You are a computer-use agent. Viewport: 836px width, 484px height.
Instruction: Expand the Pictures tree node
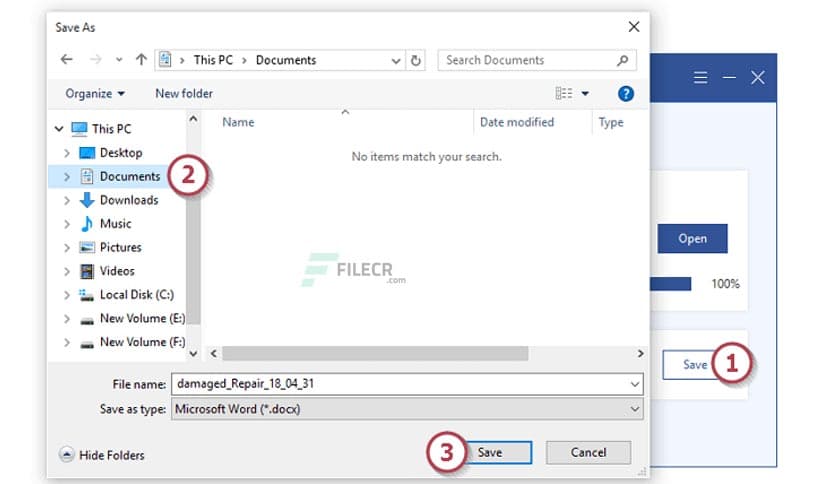point(67,248)
